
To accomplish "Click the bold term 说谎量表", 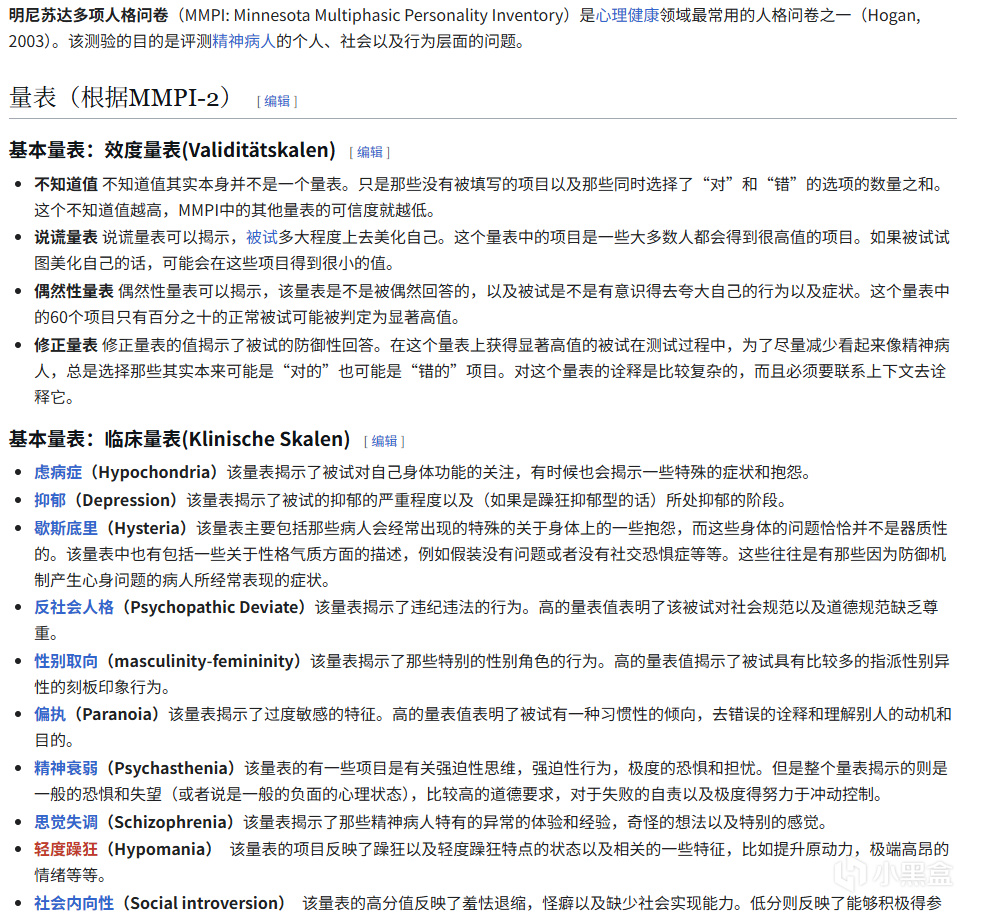I will click(66, 237).
